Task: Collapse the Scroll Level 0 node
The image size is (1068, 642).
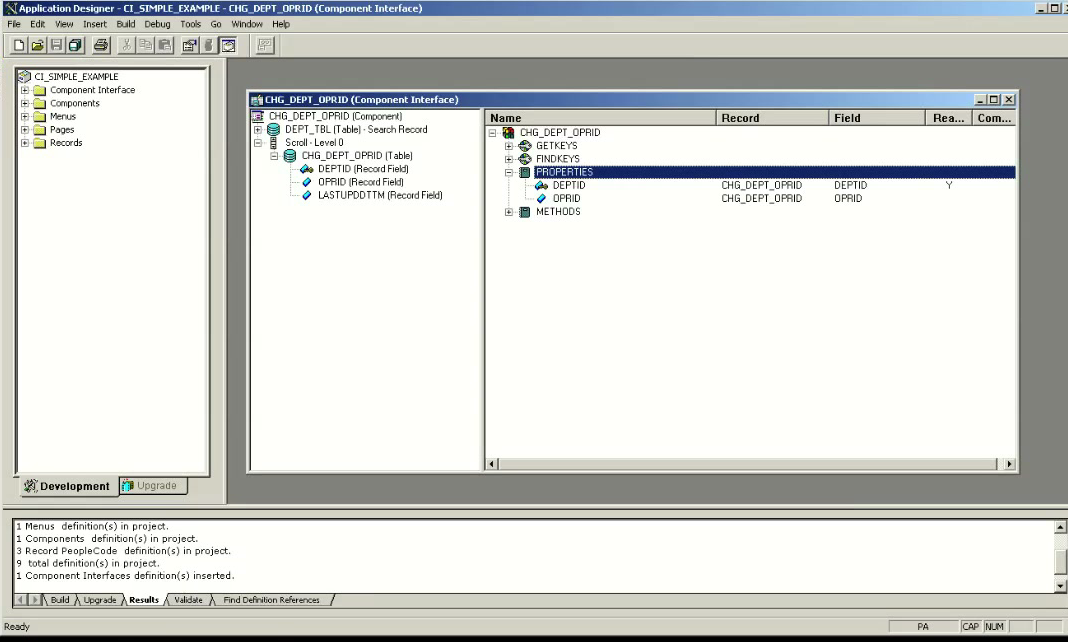Action: [258, 143]
